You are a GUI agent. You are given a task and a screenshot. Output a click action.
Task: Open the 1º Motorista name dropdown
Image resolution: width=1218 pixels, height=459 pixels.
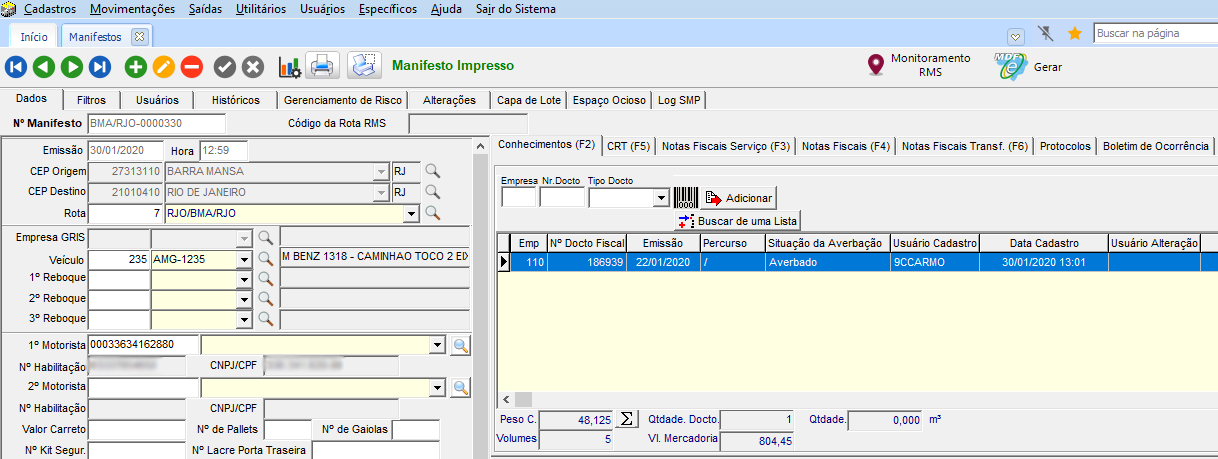tap(435, 345)
